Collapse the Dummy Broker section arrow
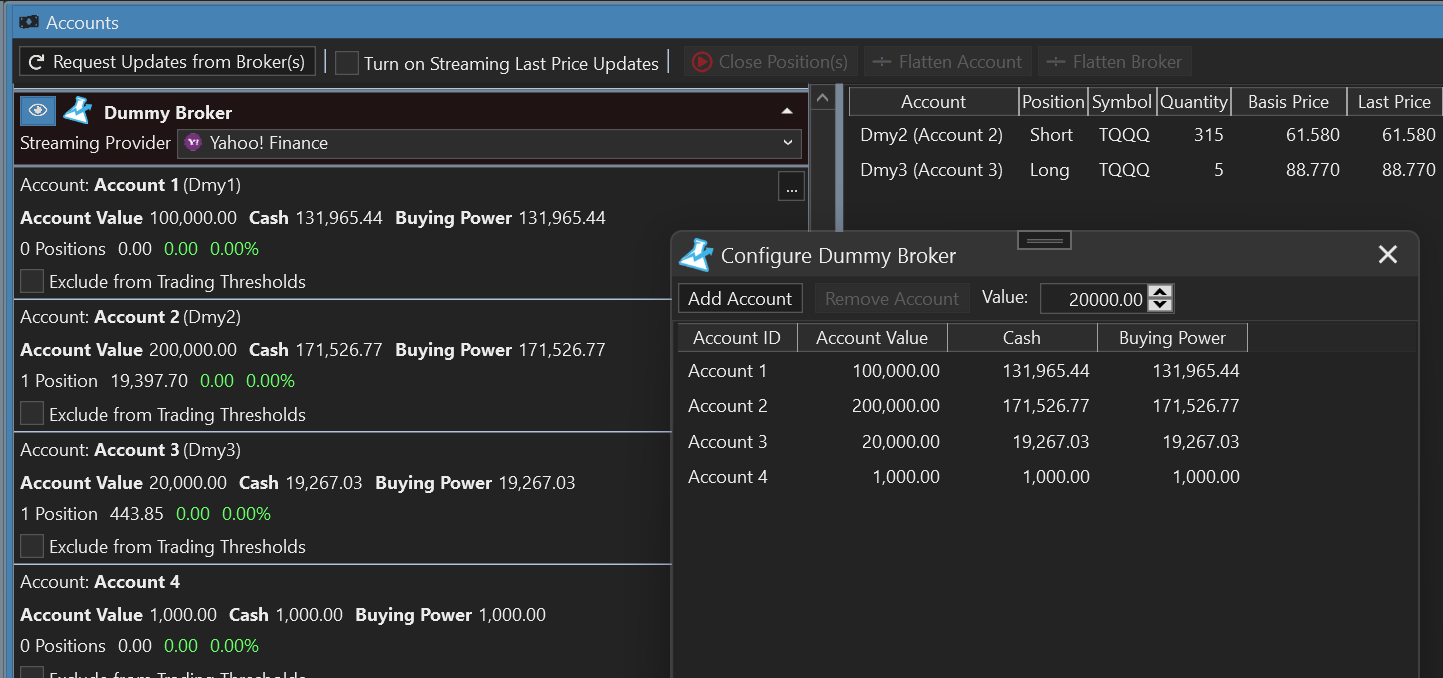This screenshot has width=1443, height=678. coord(787,112)
